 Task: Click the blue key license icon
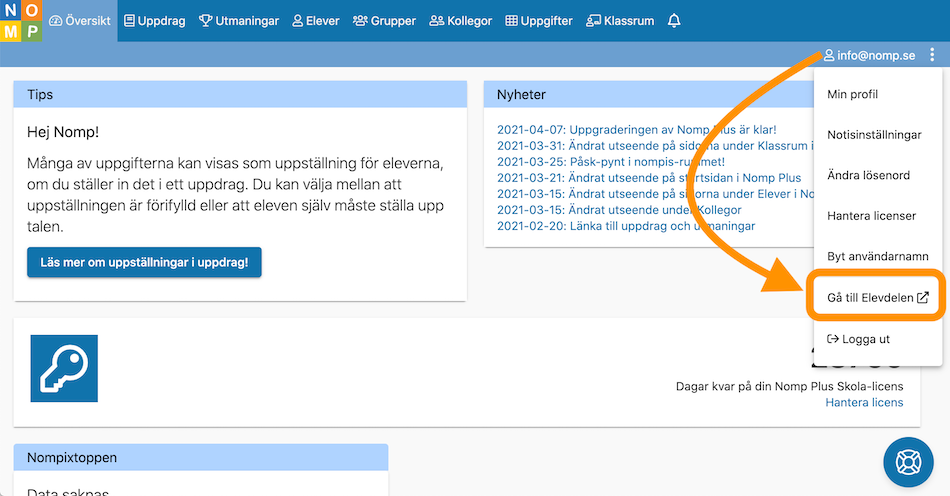pyautogui.click(x=64, y=368)
